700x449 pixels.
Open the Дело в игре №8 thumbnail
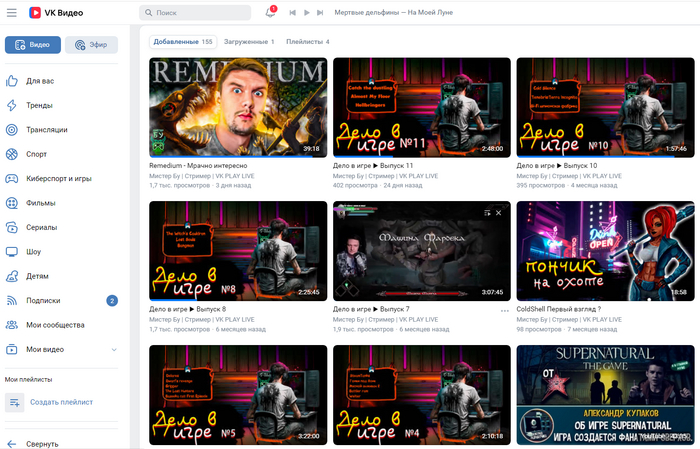click(x=238, y=251)
